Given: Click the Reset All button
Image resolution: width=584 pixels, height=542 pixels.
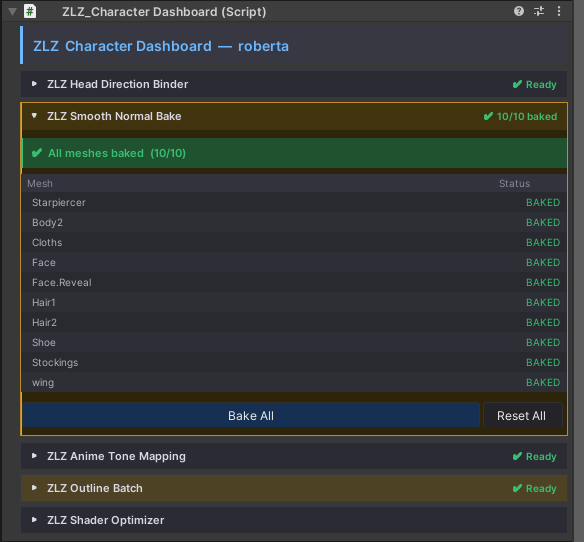Looking at the screenshot, I should click(522, 415).
